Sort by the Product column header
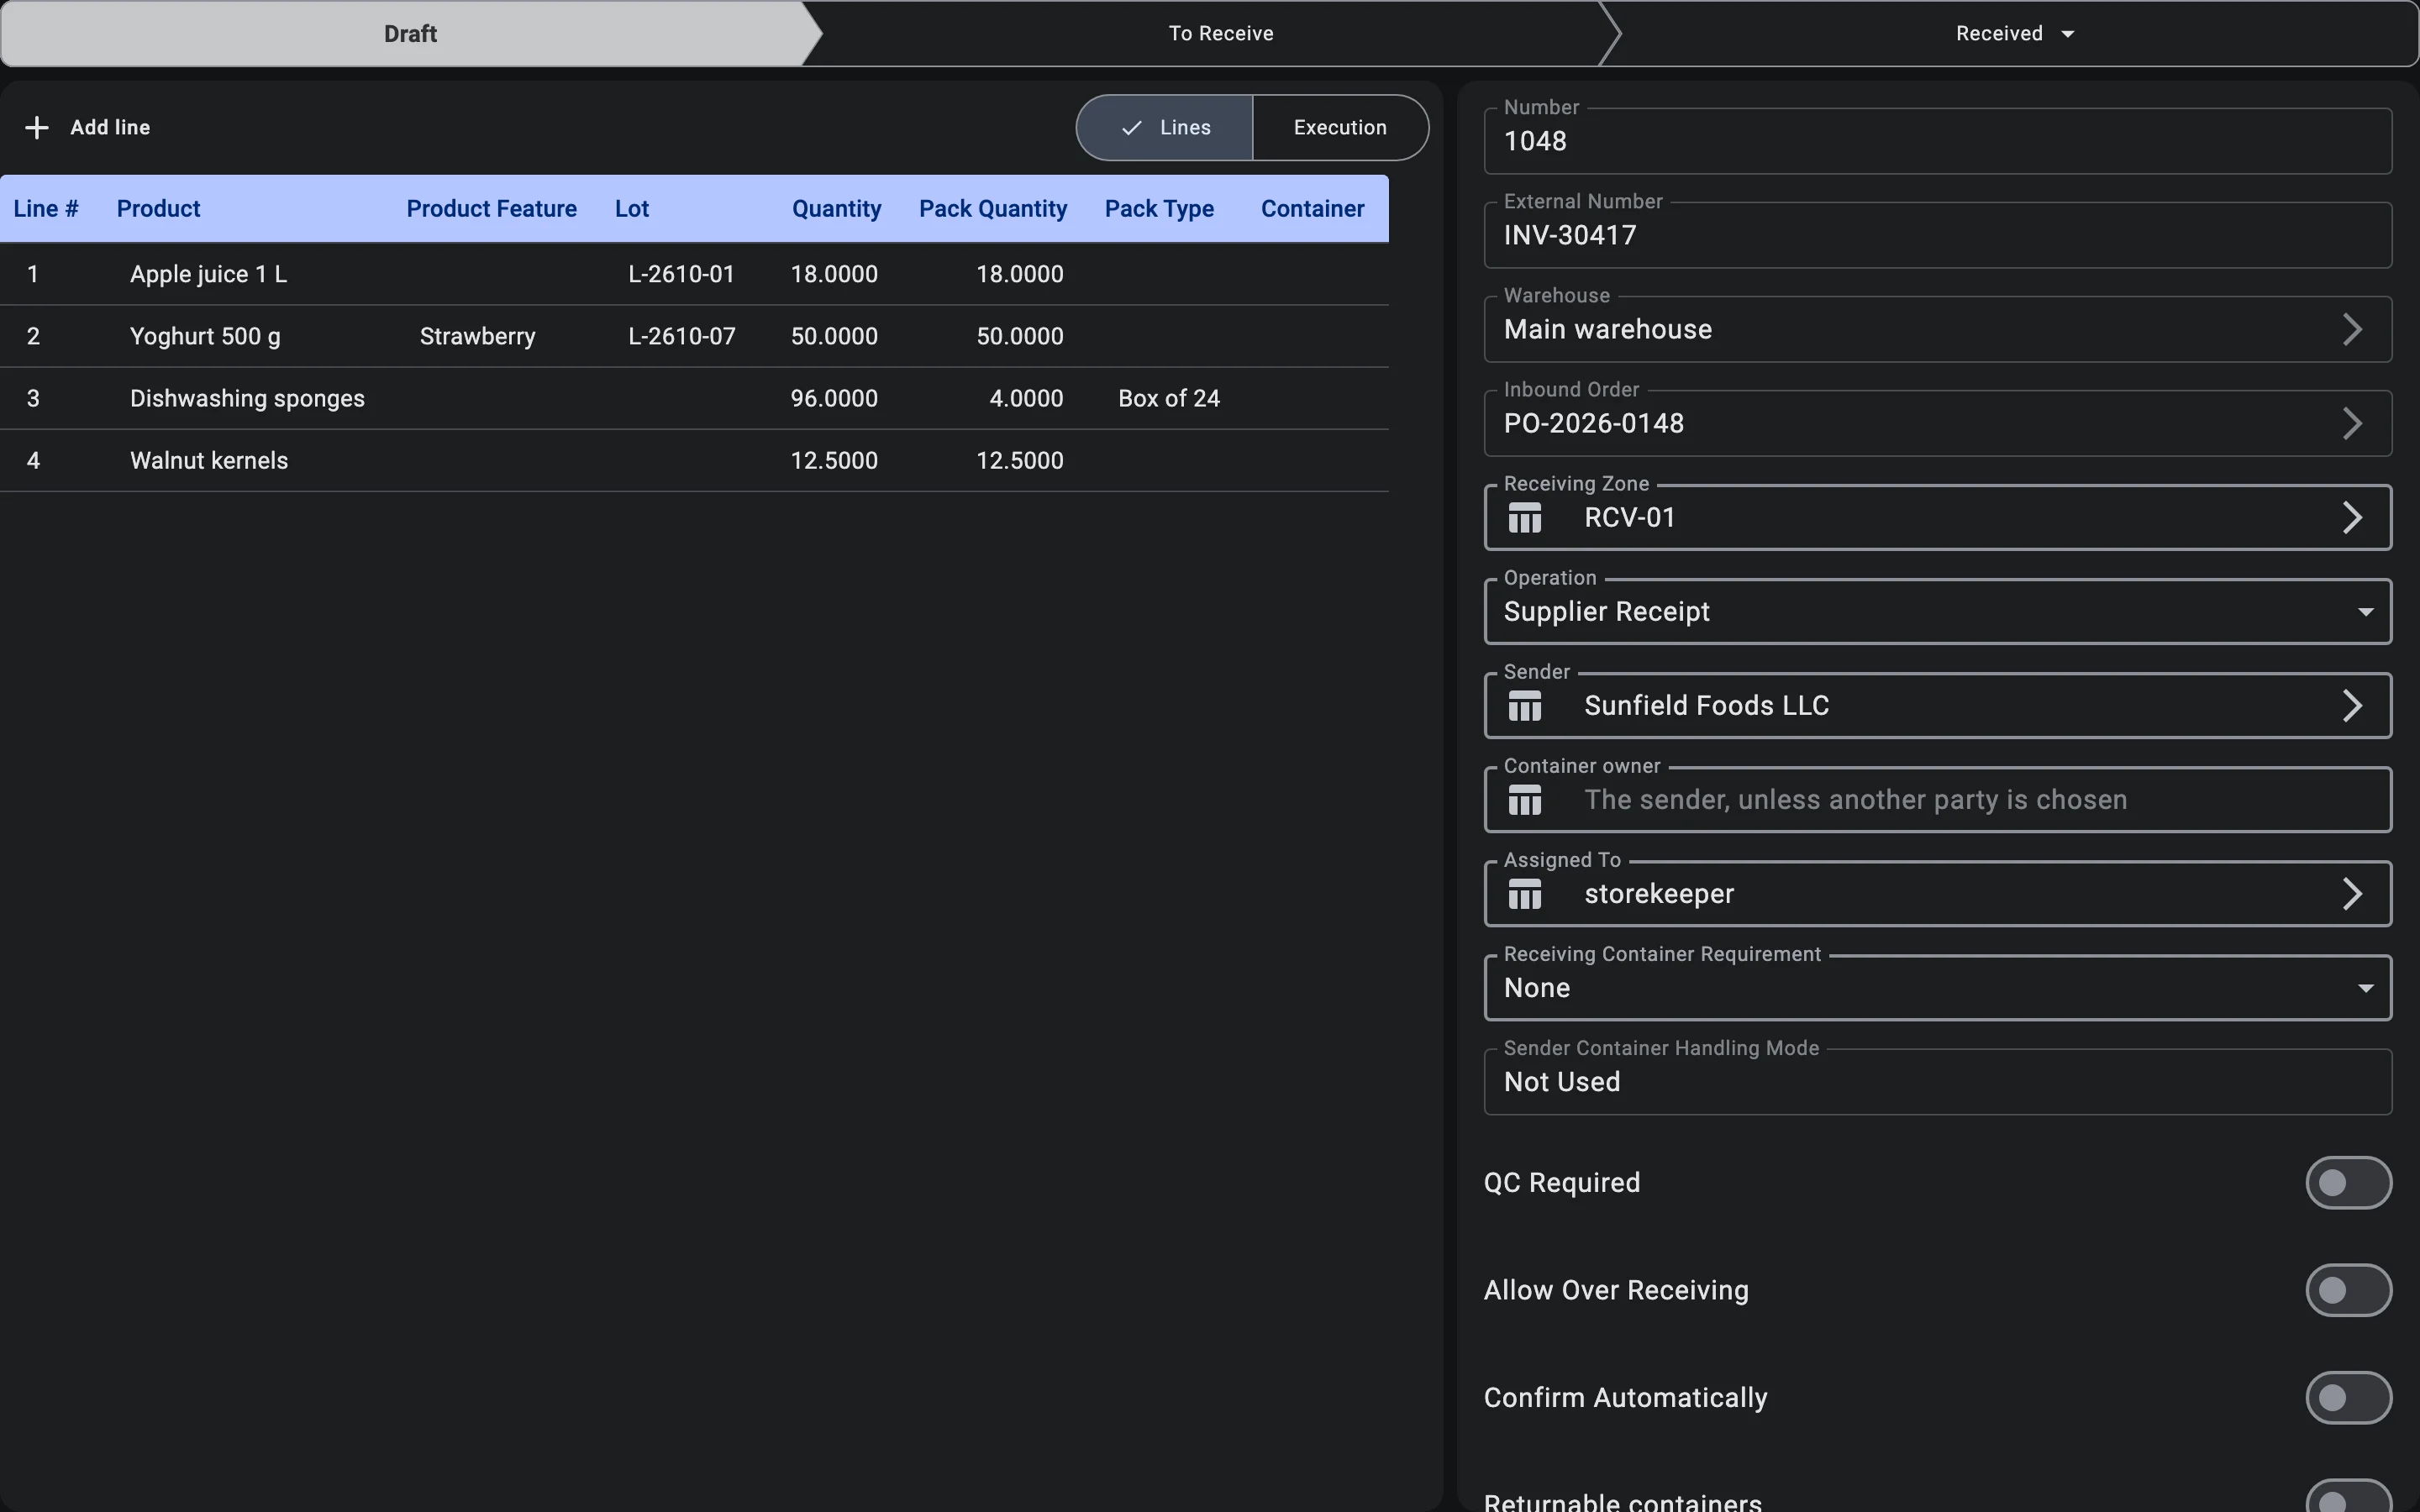Viewport: 2420px width, 1512px height. pos(158,209)
